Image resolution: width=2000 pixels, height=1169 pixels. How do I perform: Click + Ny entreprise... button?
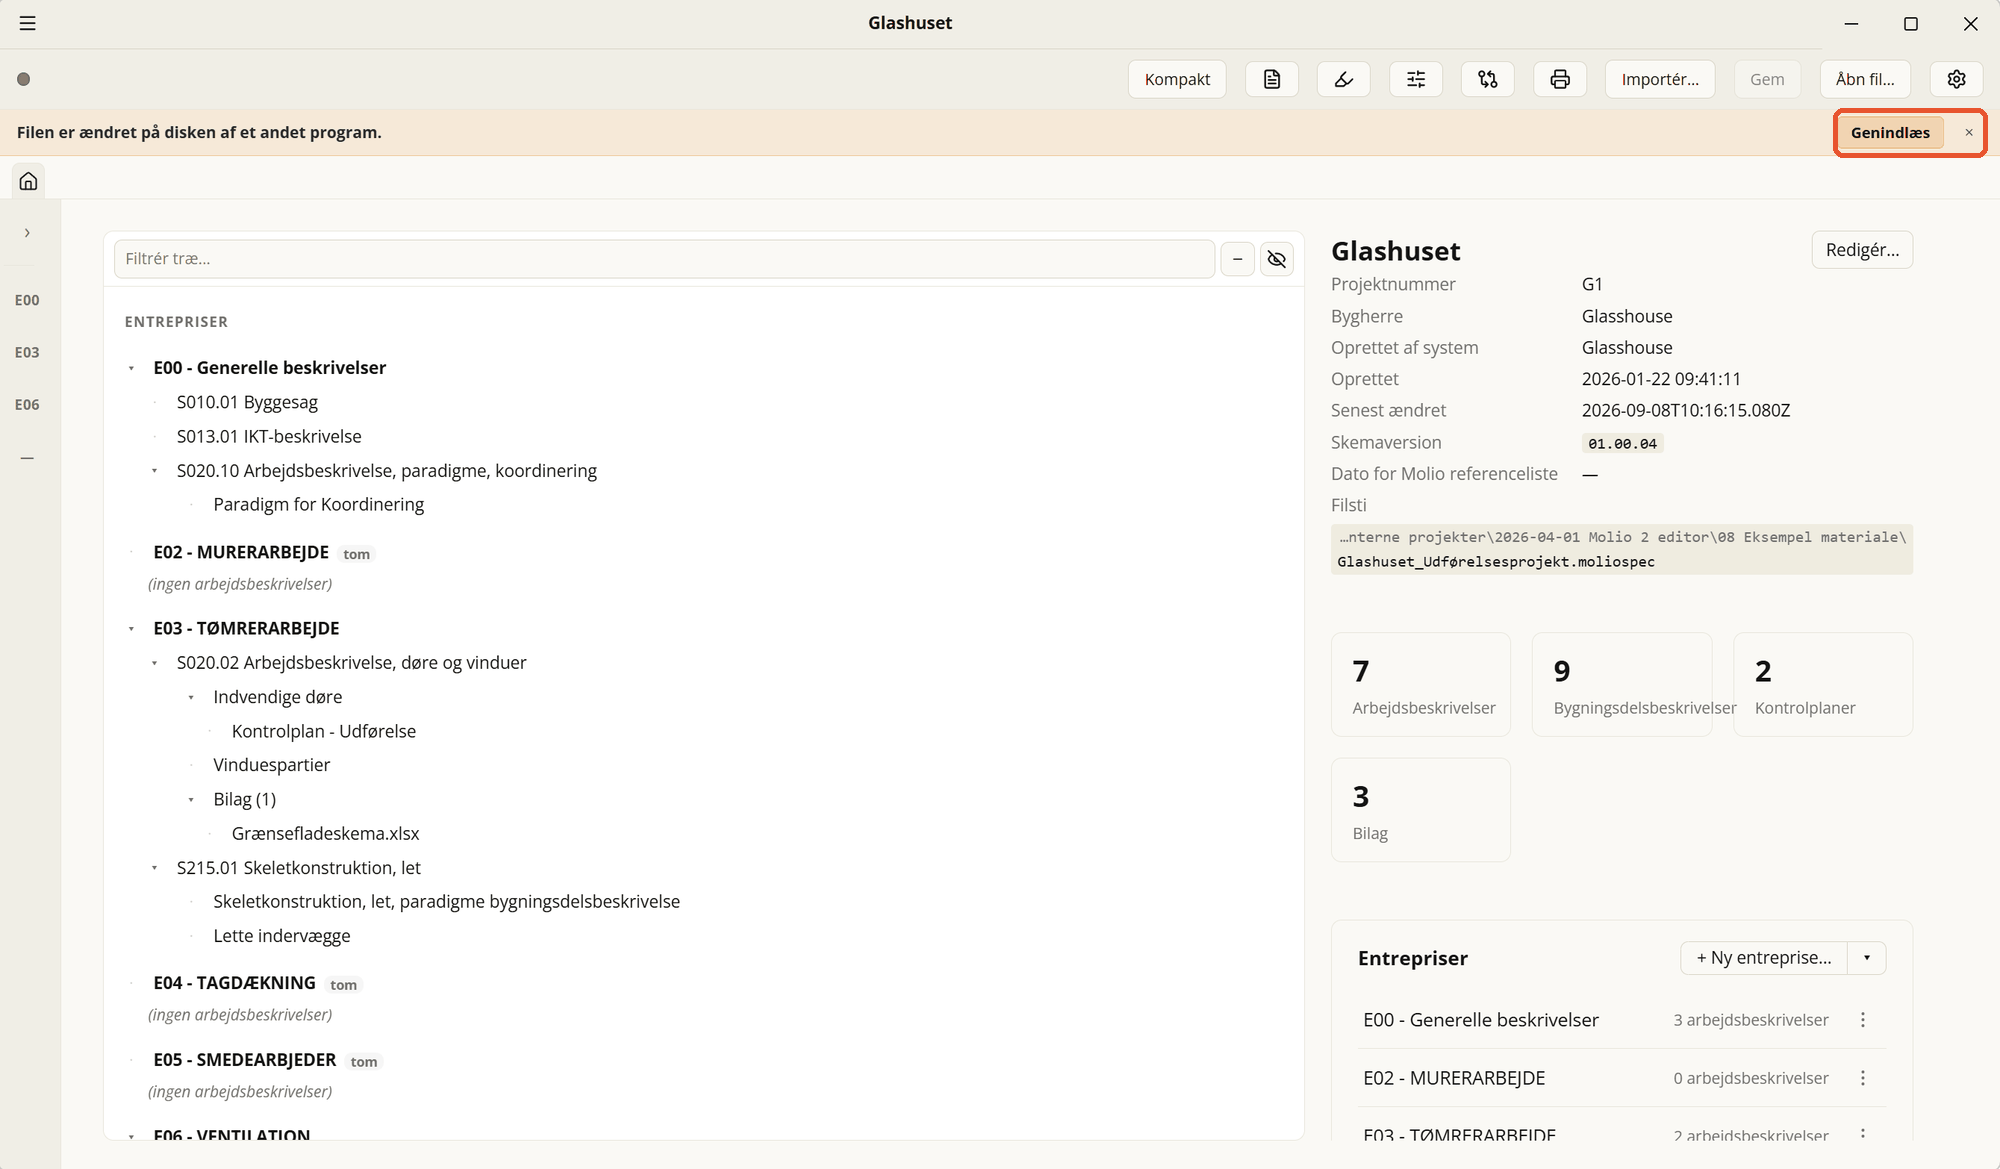1764,958
